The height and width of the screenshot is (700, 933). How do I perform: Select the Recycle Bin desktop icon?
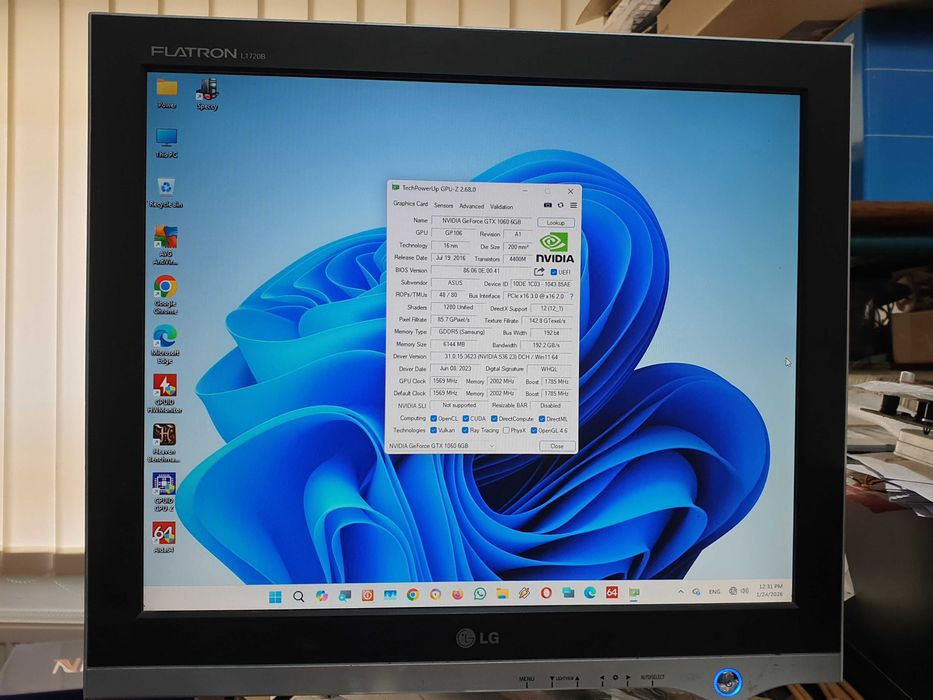pos(166,193)
